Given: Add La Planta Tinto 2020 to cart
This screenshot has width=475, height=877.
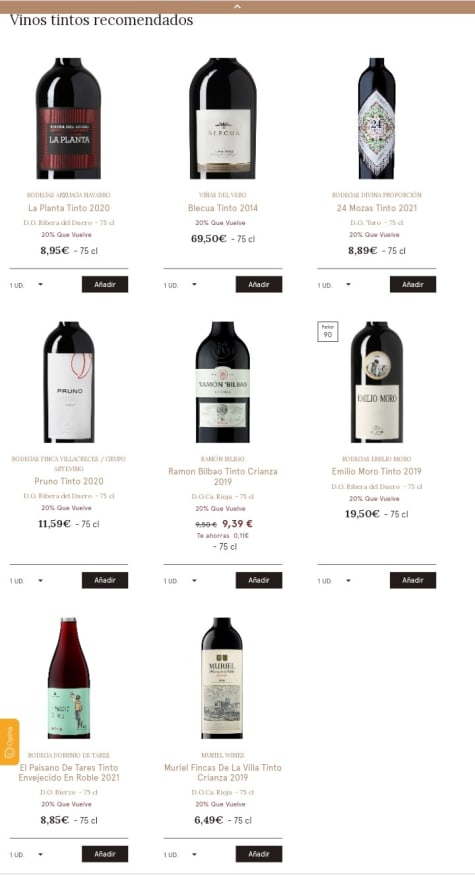Looking at the screenshot, I should pos(105,284).
